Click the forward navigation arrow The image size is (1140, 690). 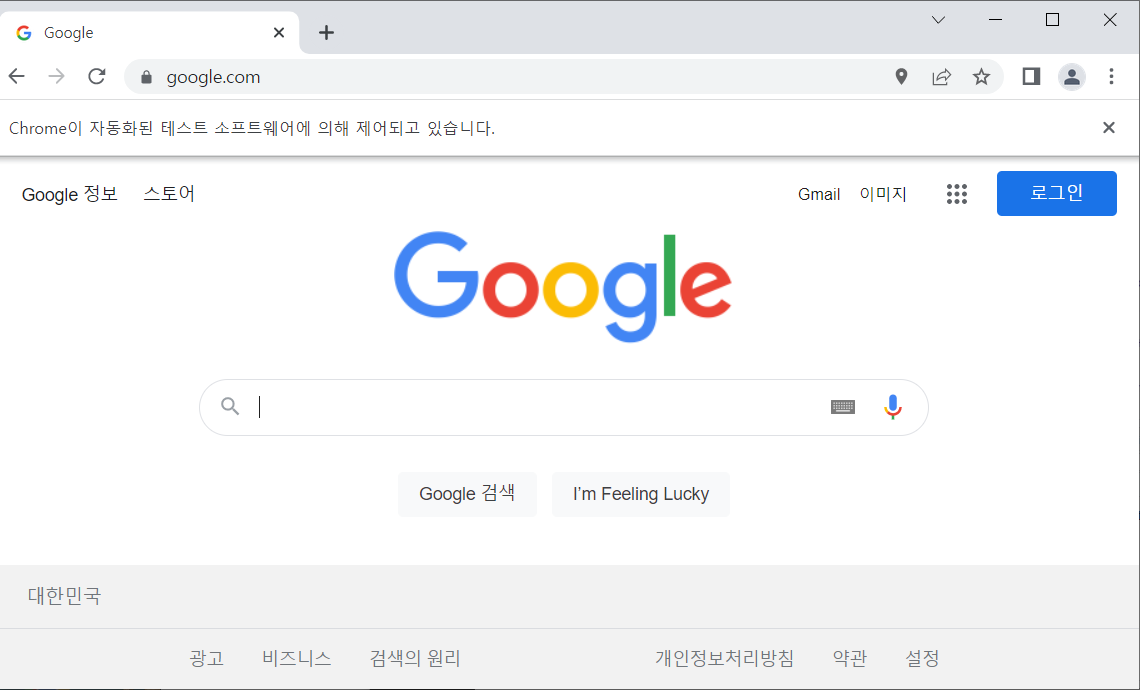click(x=56, y=76)
